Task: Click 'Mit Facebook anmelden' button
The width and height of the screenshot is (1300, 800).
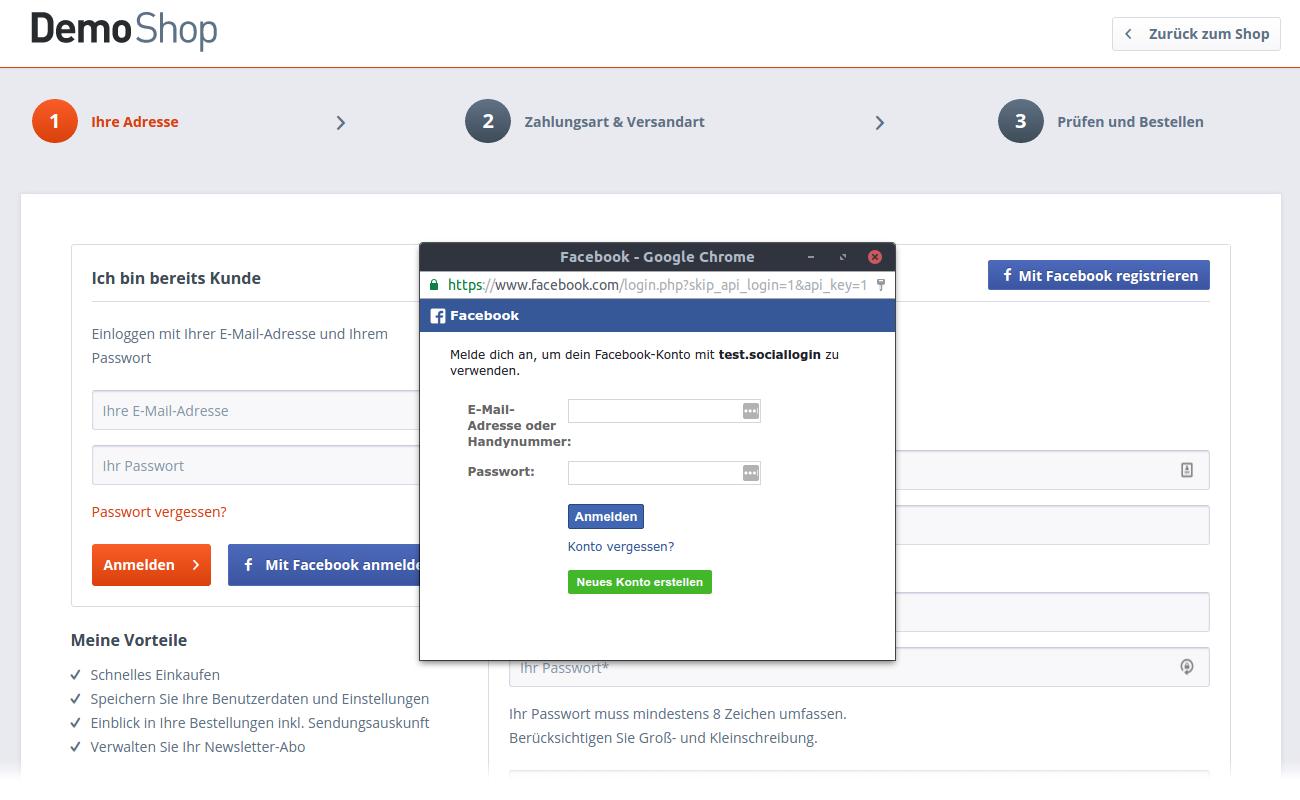Action: click(x=324, y=565)
